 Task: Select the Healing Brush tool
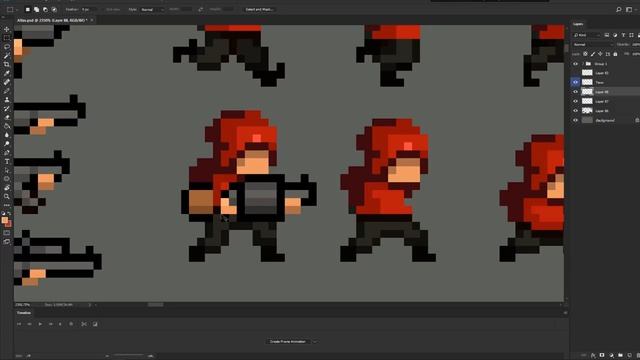(7, 82)
